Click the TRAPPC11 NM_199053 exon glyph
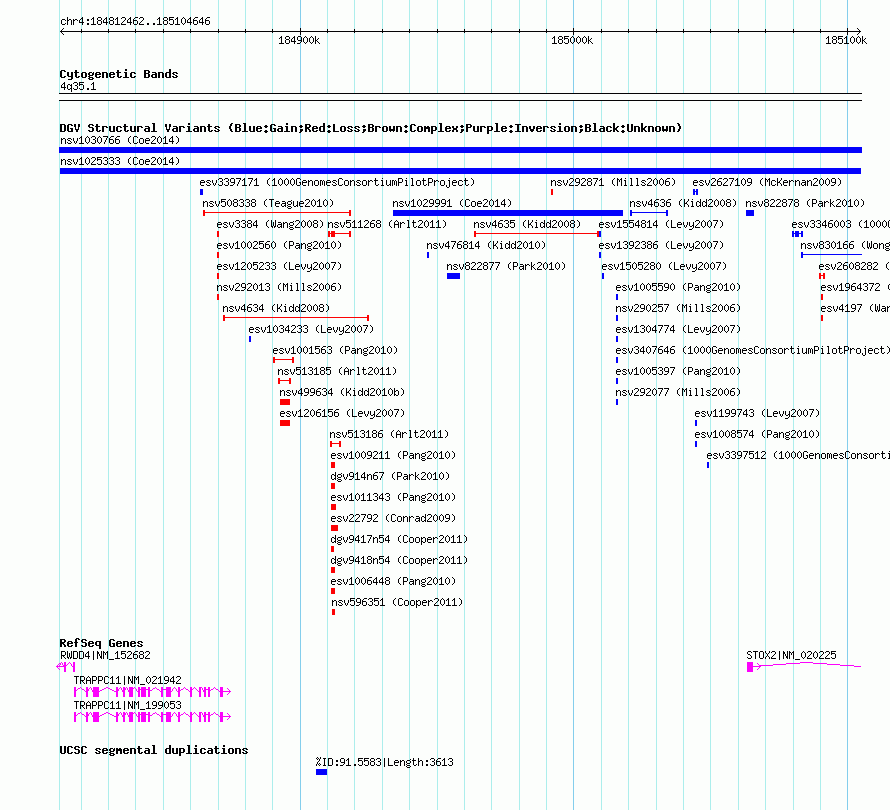Image resolution: width=890 pixels, height=810 pixels. coord(152,717)
